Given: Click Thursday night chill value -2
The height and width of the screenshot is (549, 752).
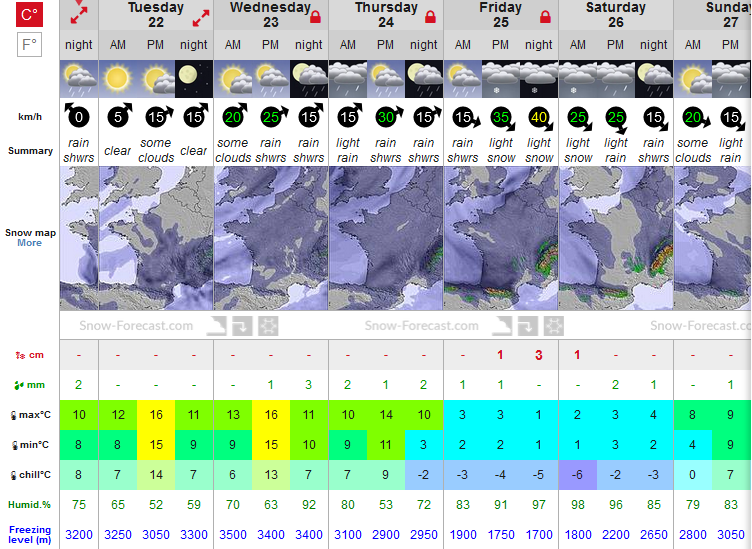Looking at the screenshot, I should pyautogui.click(x=423, y=475).
